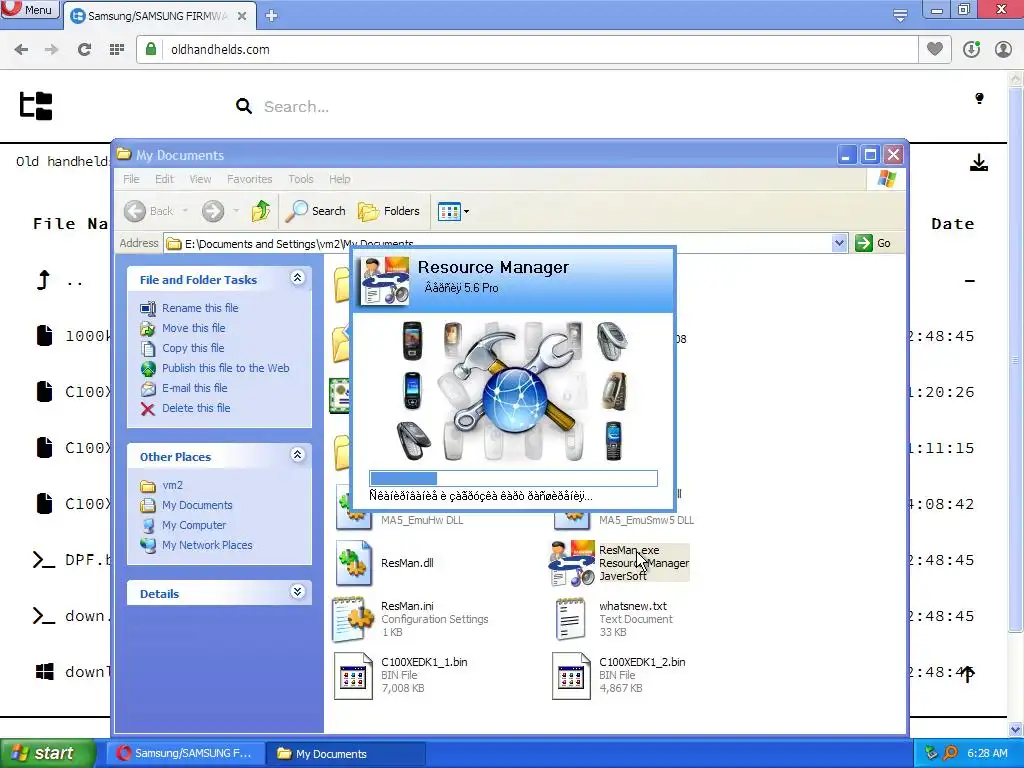Viewport: 1024px width, 768px height.
Task: Click the system tray clock 6:28 AM
Action: click(x=987, y=754)
